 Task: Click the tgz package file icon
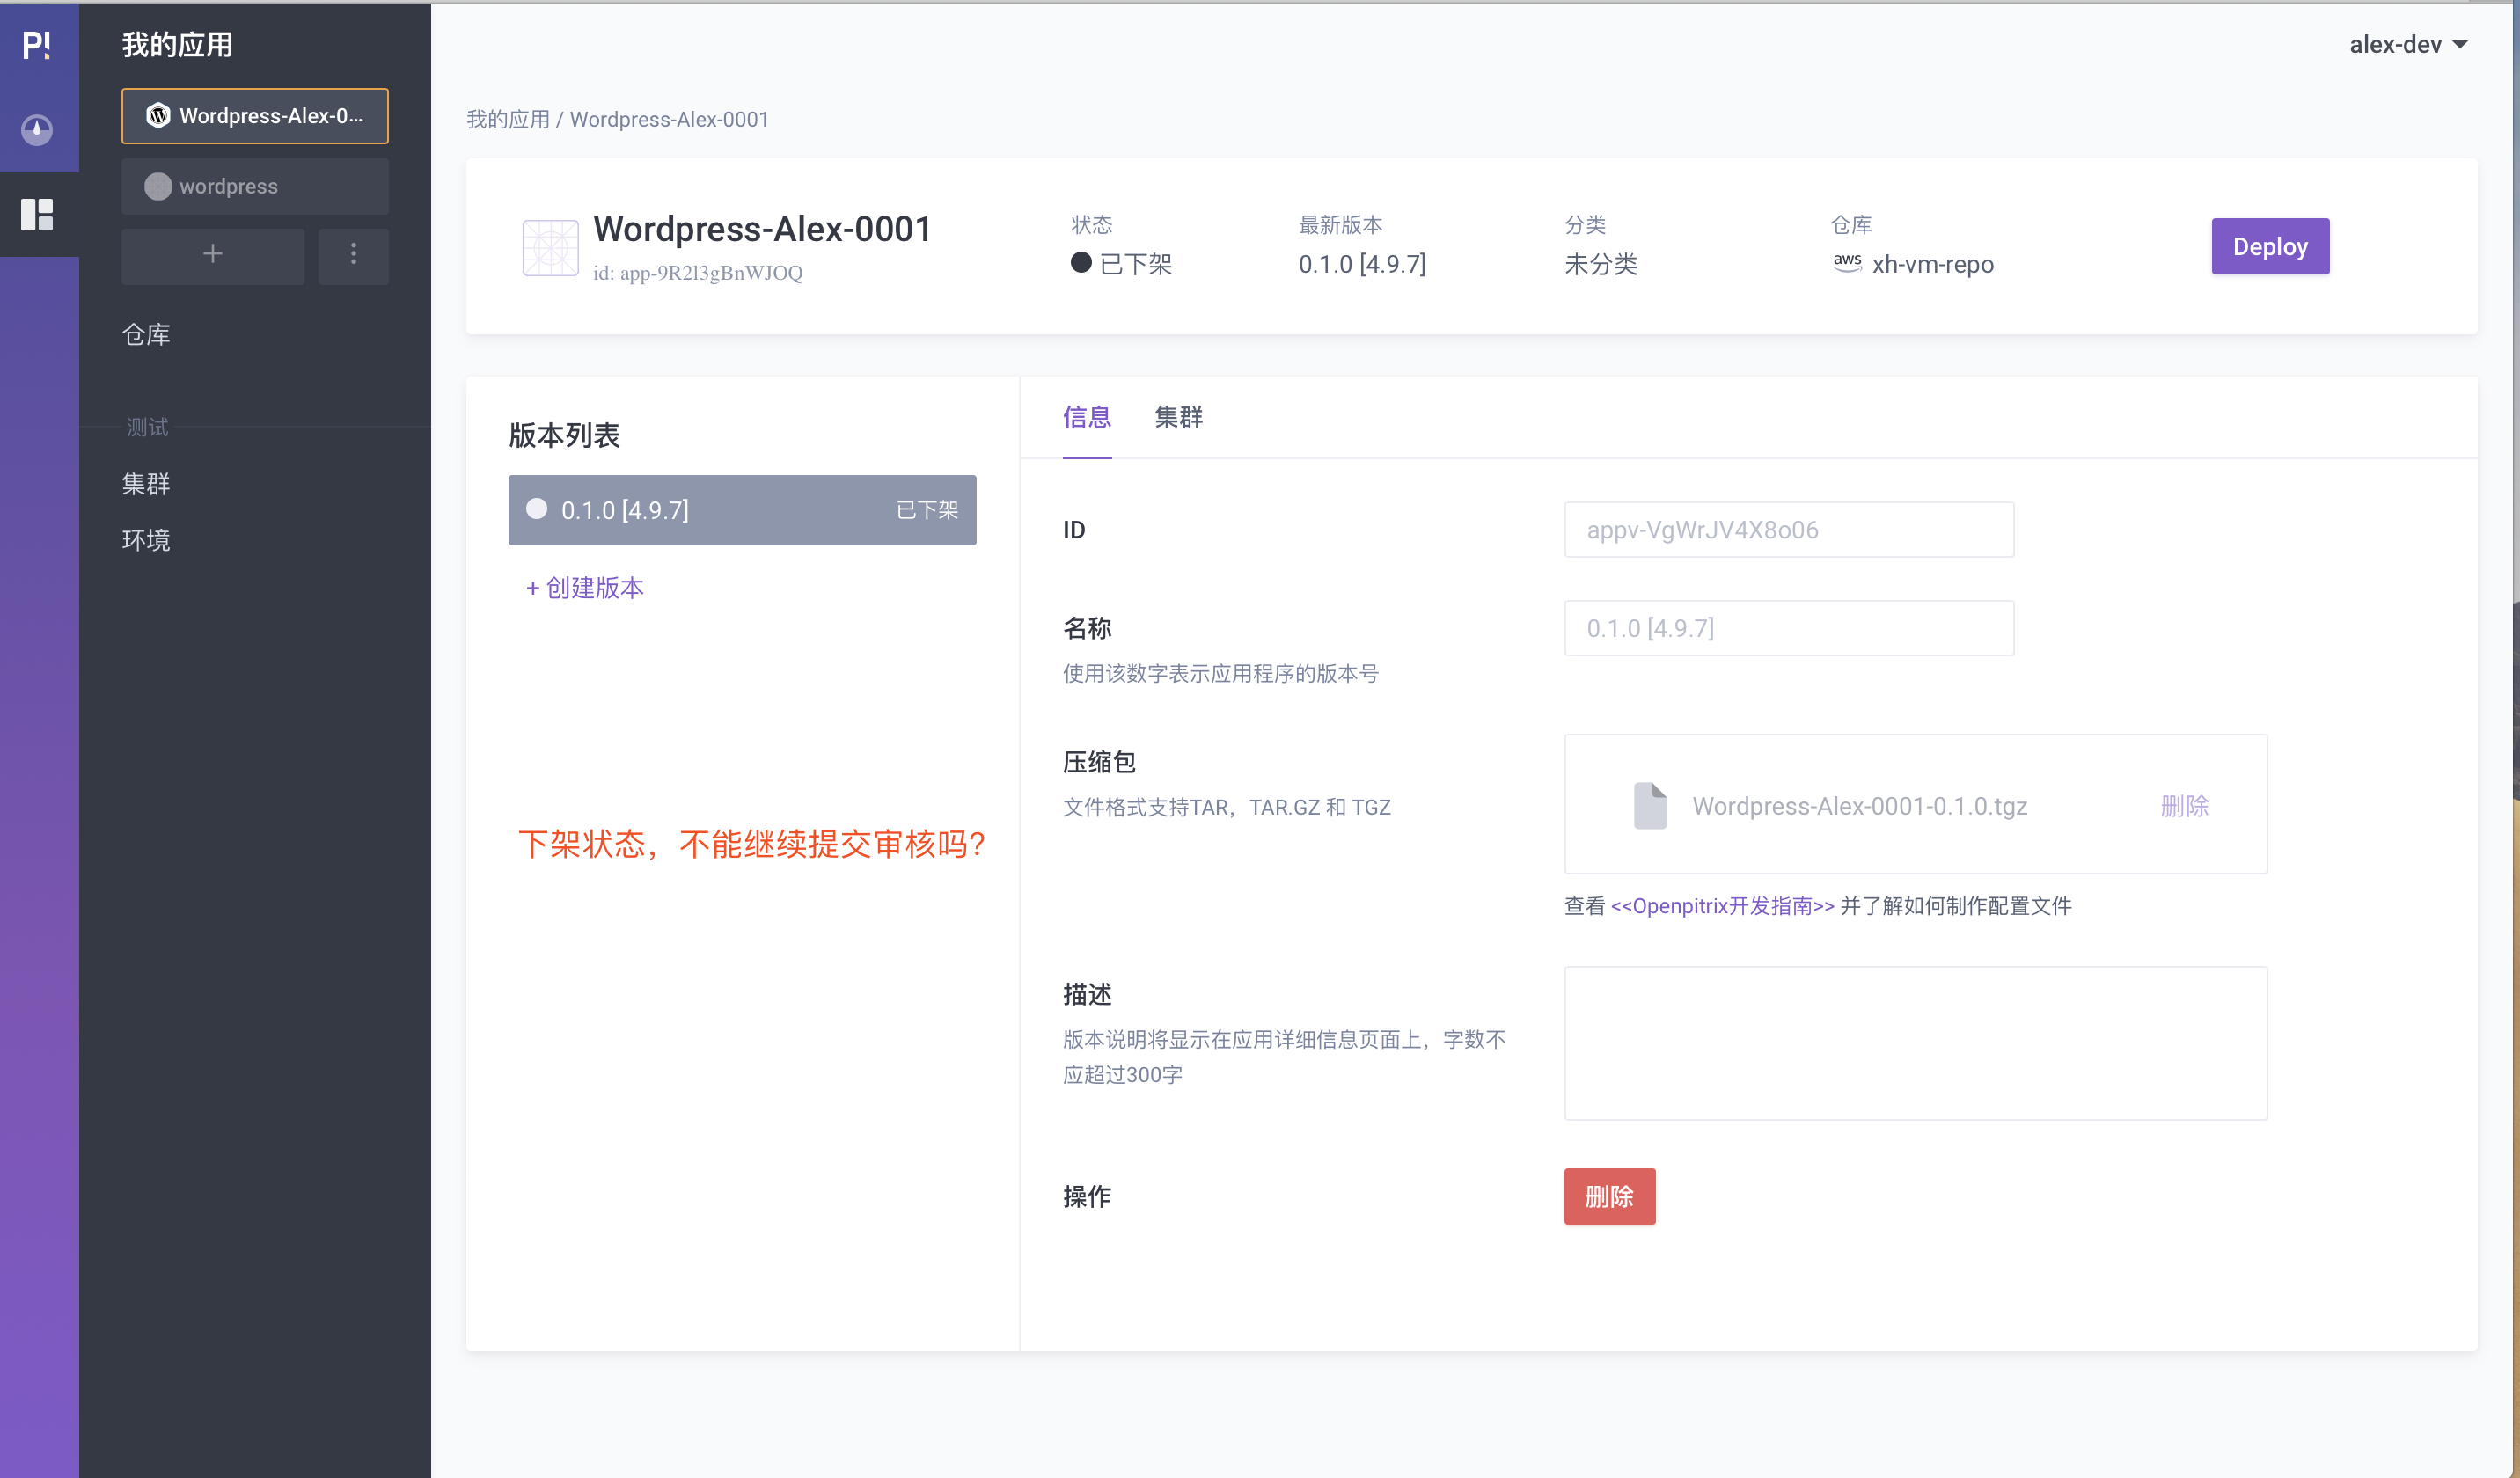(1650, 805)
